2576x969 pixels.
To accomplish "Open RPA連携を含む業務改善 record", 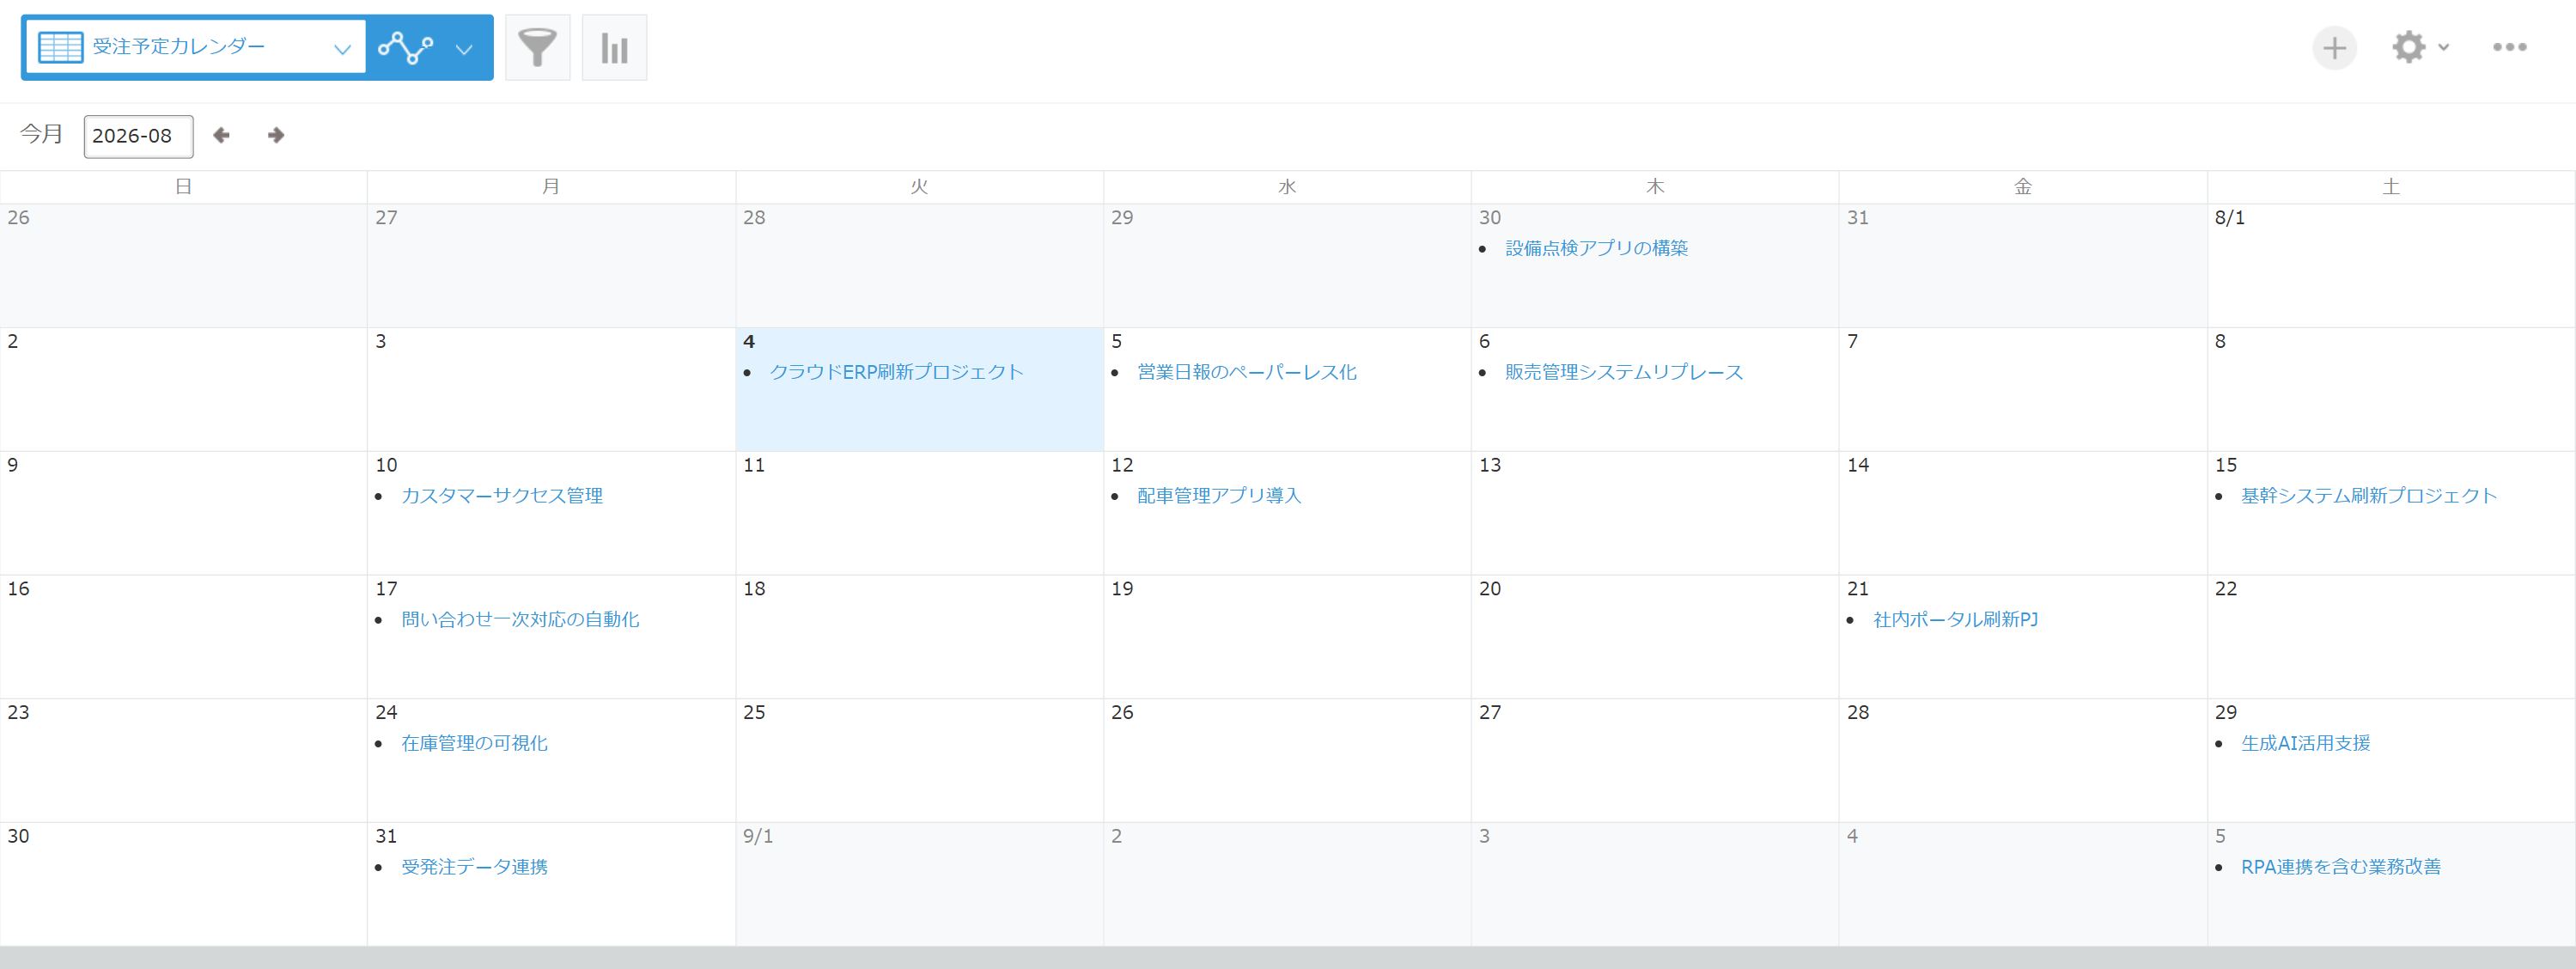I will 2340,867.
